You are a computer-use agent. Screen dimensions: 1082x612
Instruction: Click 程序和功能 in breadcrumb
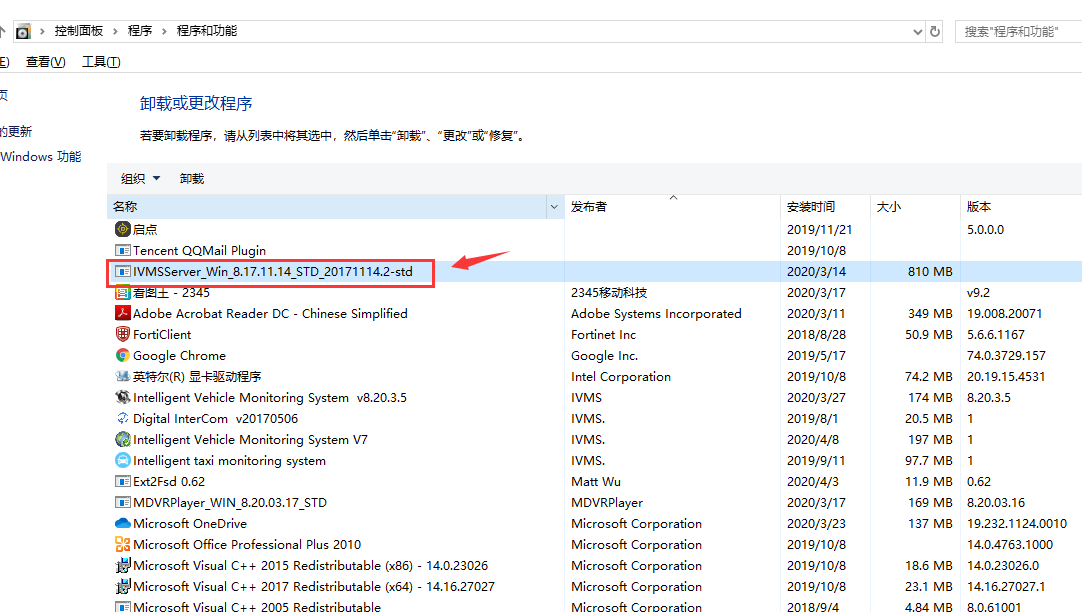pyautogui.click(x=207, y=31)
